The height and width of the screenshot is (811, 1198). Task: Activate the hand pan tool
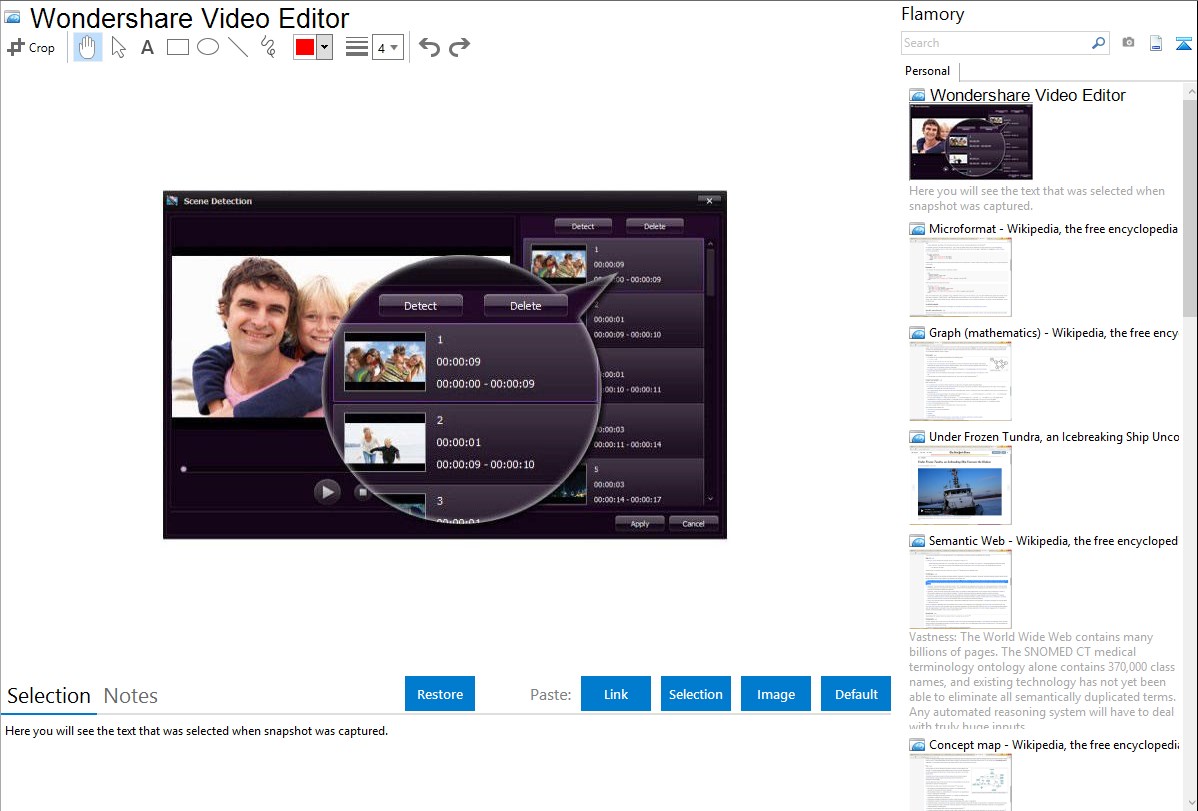tap(88, 47)
